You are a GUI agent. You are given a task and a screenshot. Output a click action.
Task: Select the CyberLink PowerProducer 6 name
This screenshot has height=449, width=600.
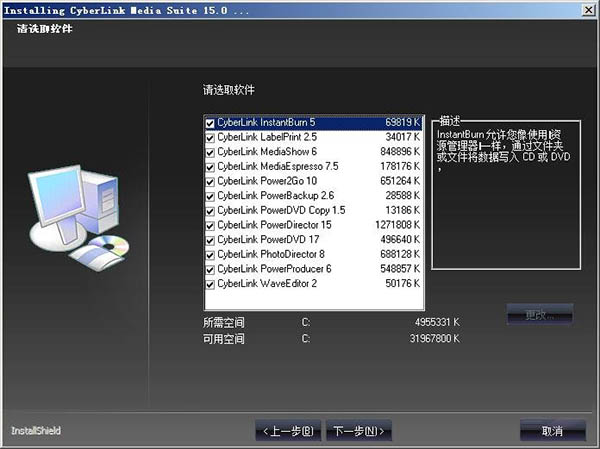coord(274,269)
